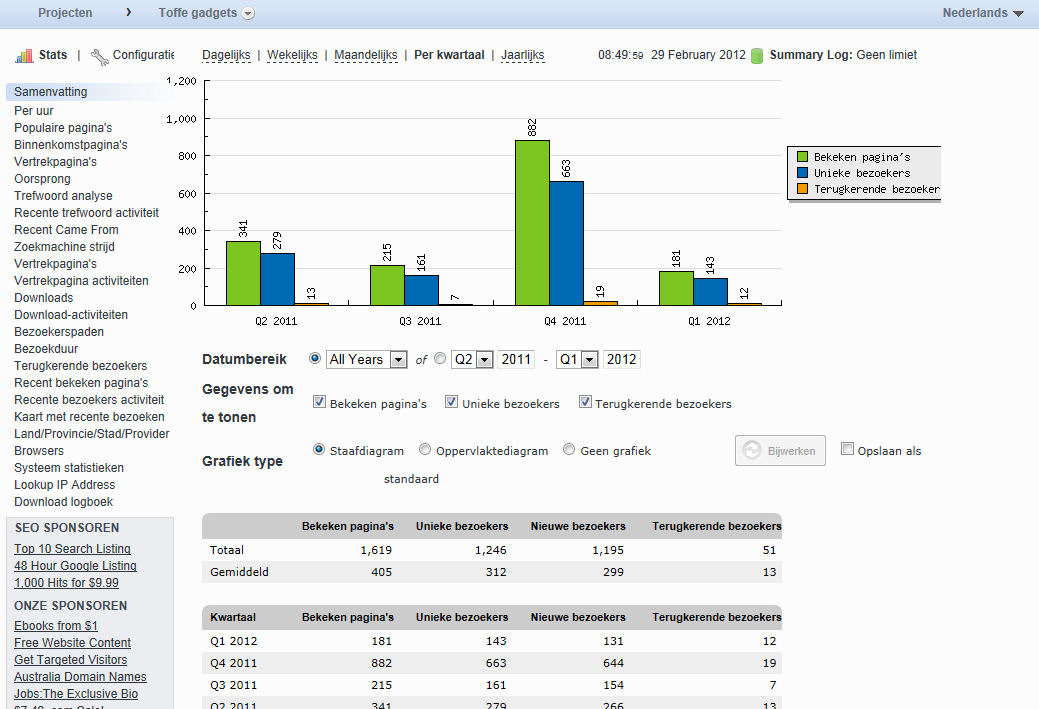Open Australia Domain Names link

click(x=80, y=677)
